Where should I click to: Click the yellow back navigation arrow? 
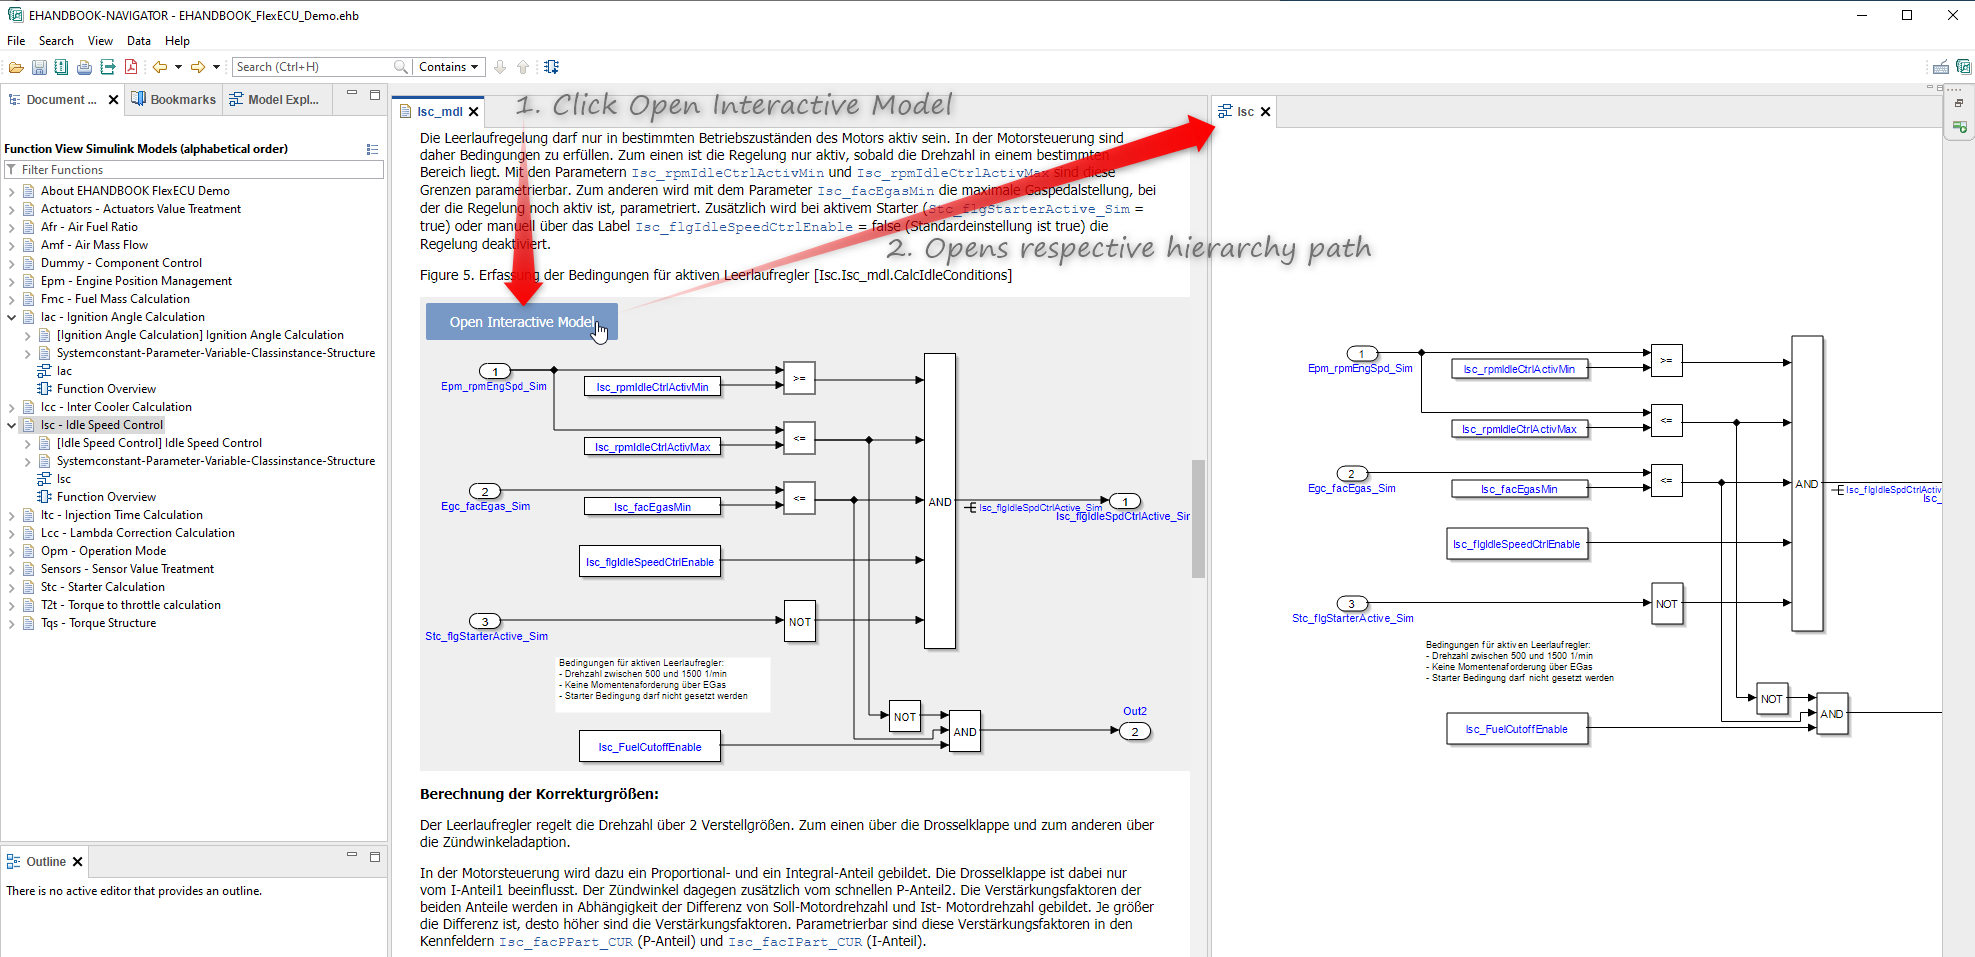click(x=159, y=67)
